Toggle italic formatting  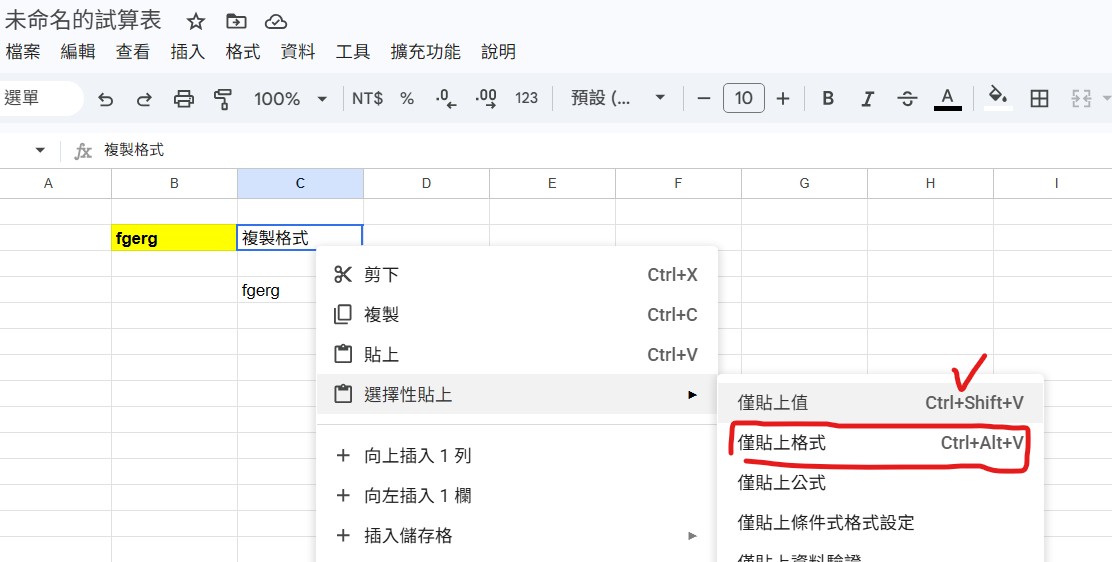[867, 99]
